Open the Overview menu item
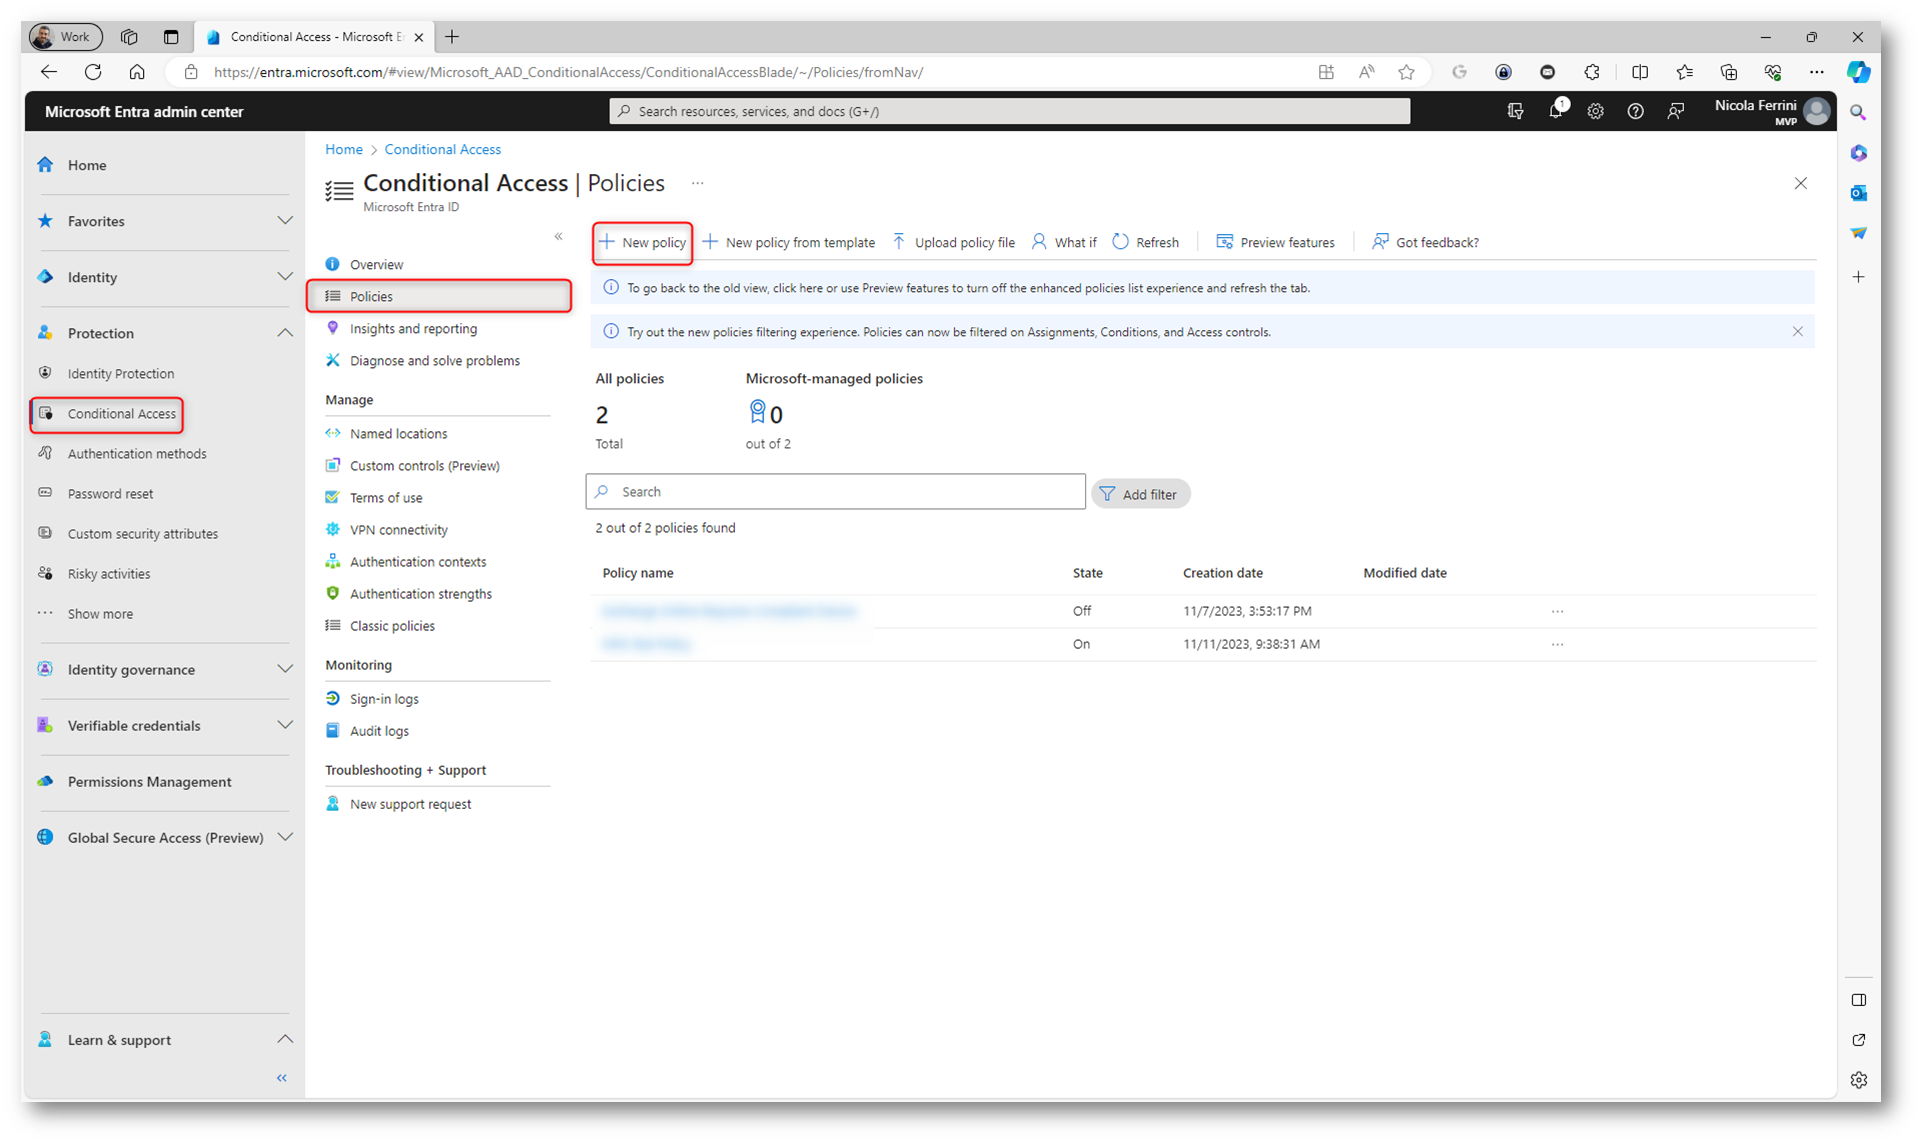 tap(376, 264)
